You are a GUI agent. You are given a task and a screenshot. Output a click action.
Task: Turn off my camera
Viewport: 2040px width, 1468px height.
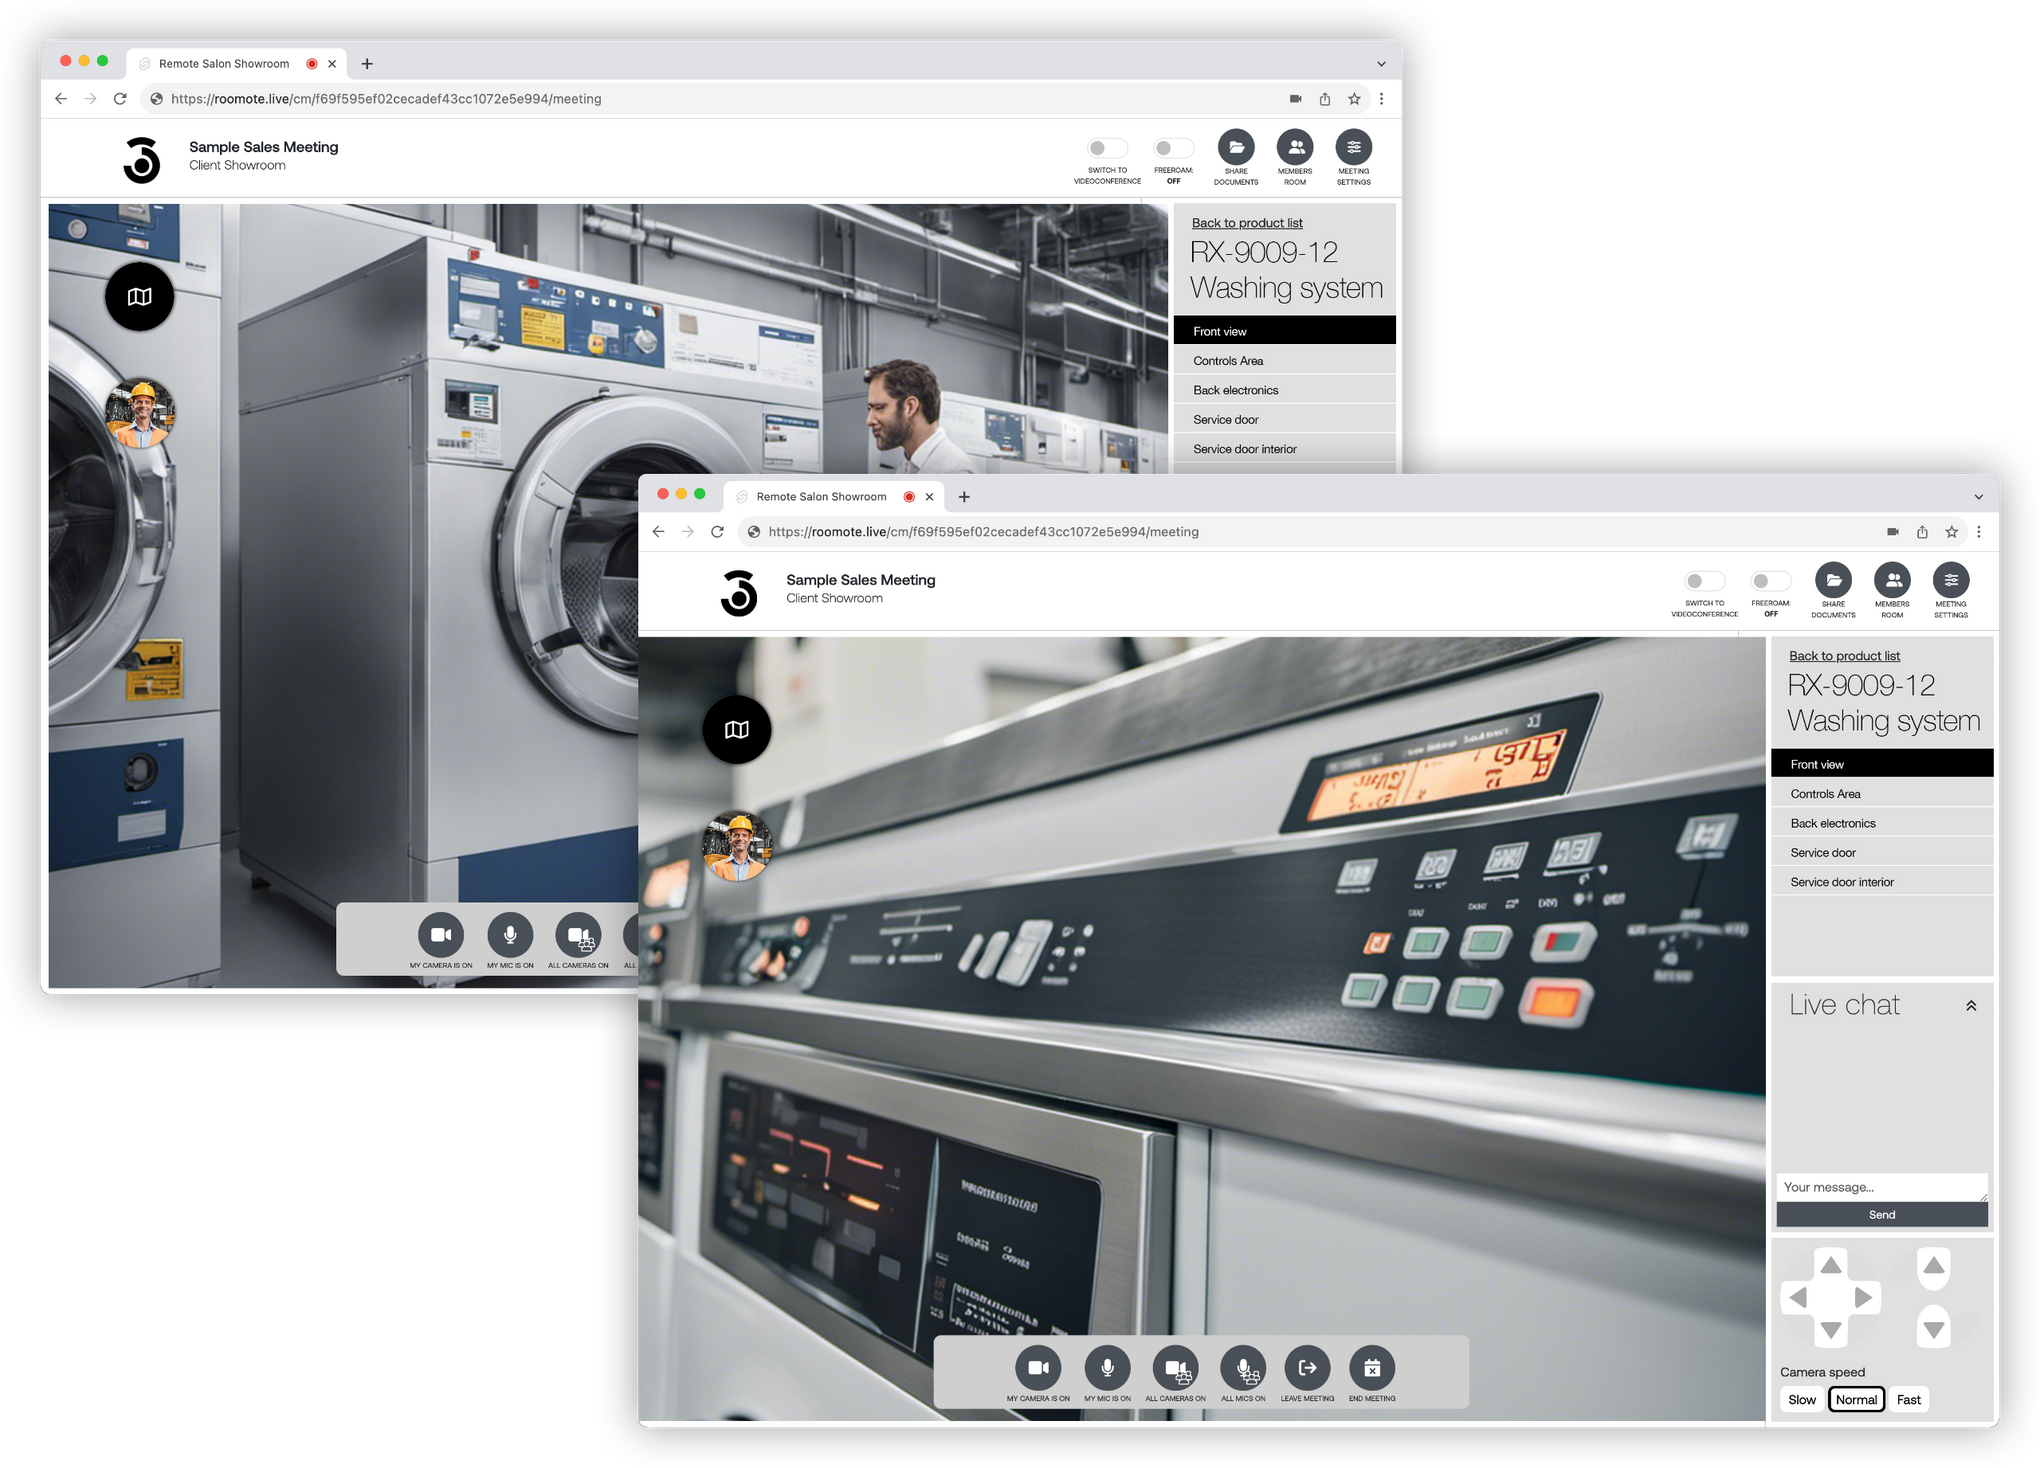point(1038,1369)
